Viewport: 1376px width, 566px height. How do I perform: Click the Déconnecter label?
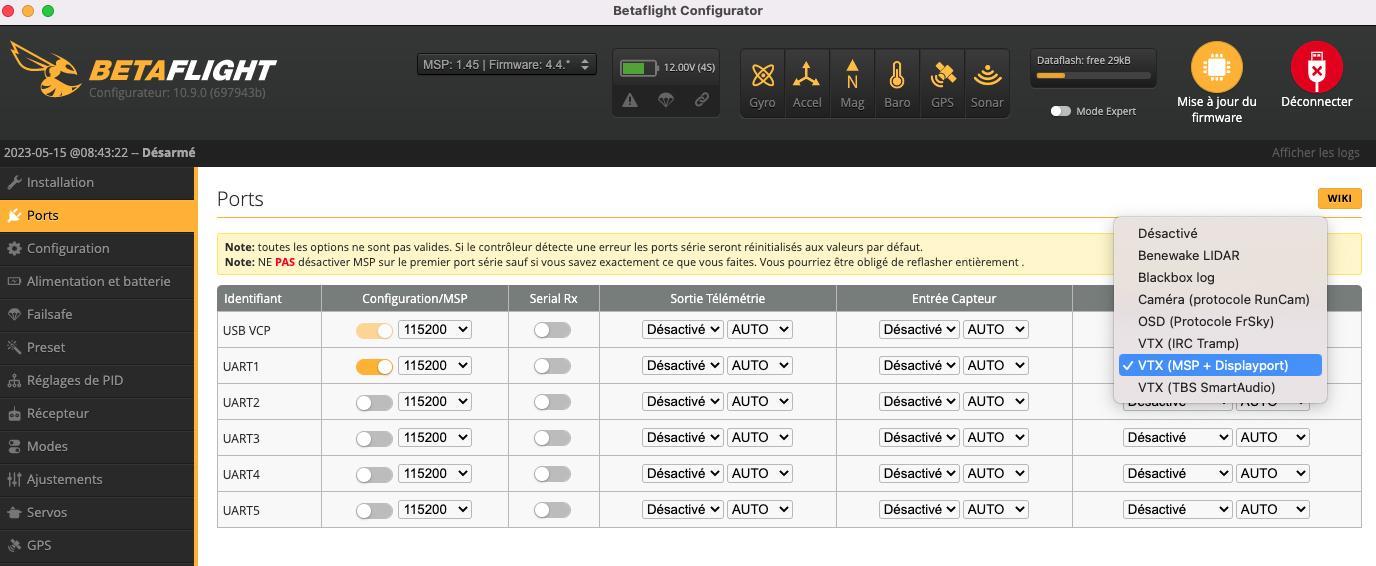click(x=1316, y=101)
